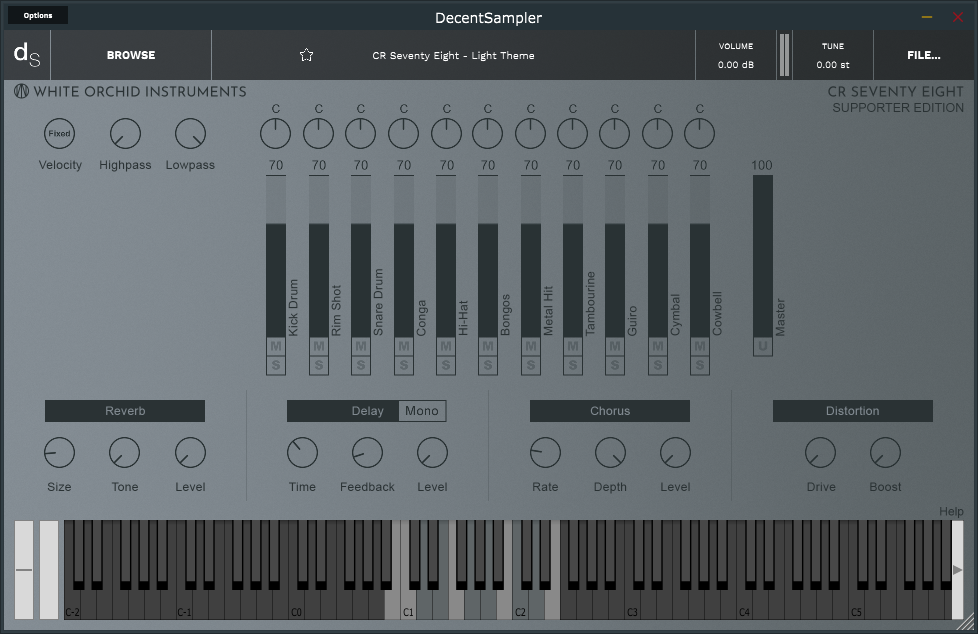Click the Reverb Level knob
The width and height of the screenshot is (978, 634).
click(190, 452)
